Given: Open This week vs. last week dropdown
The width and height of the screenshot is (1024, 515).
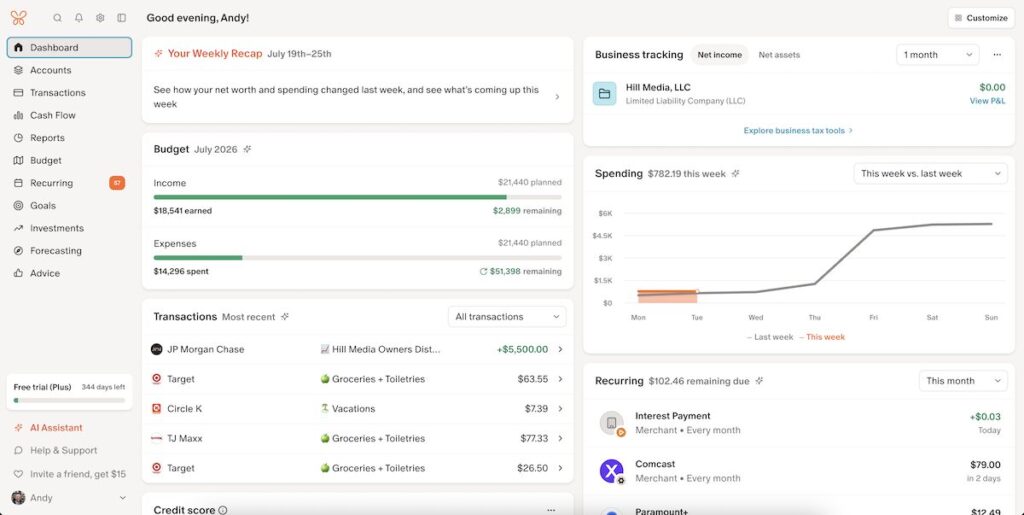Looking at the screenshot, I should pos(930,174).
